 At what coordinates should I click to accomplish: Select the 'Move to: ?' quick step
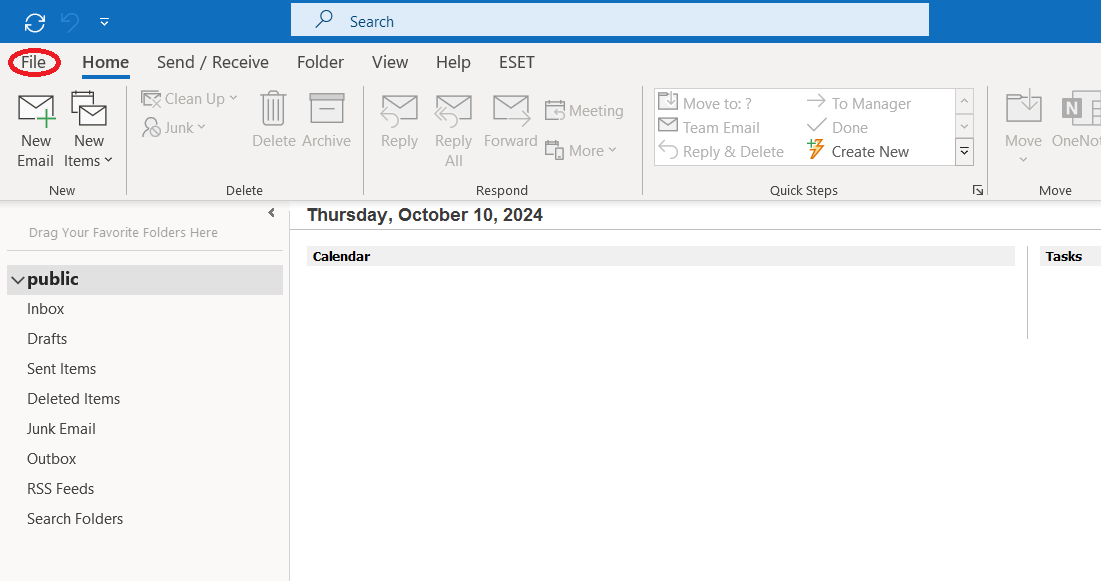tap(705, 103)
